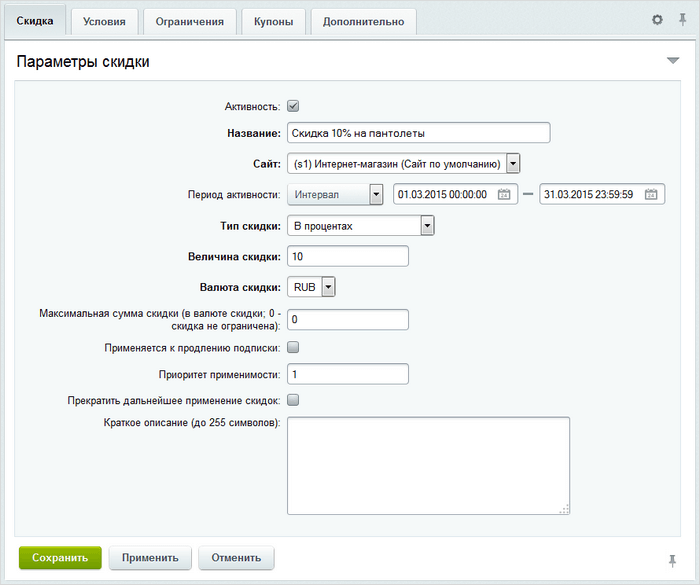Go to the Ограничения tab

190,21
